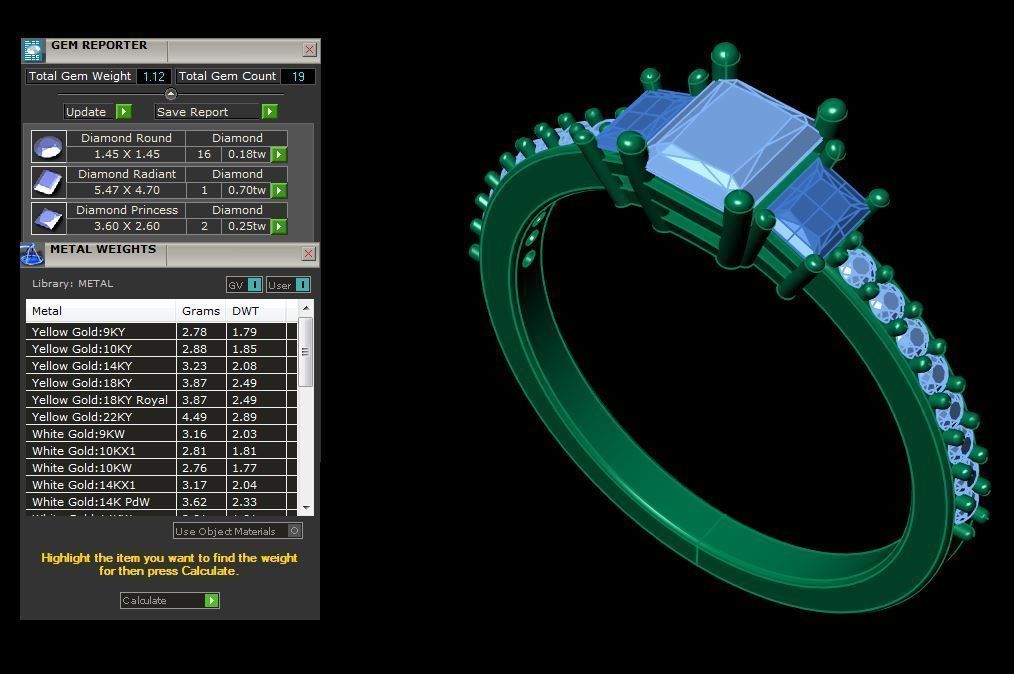Click green arrow beside 0.25tw
The image size is (1014, 674).
279,226
